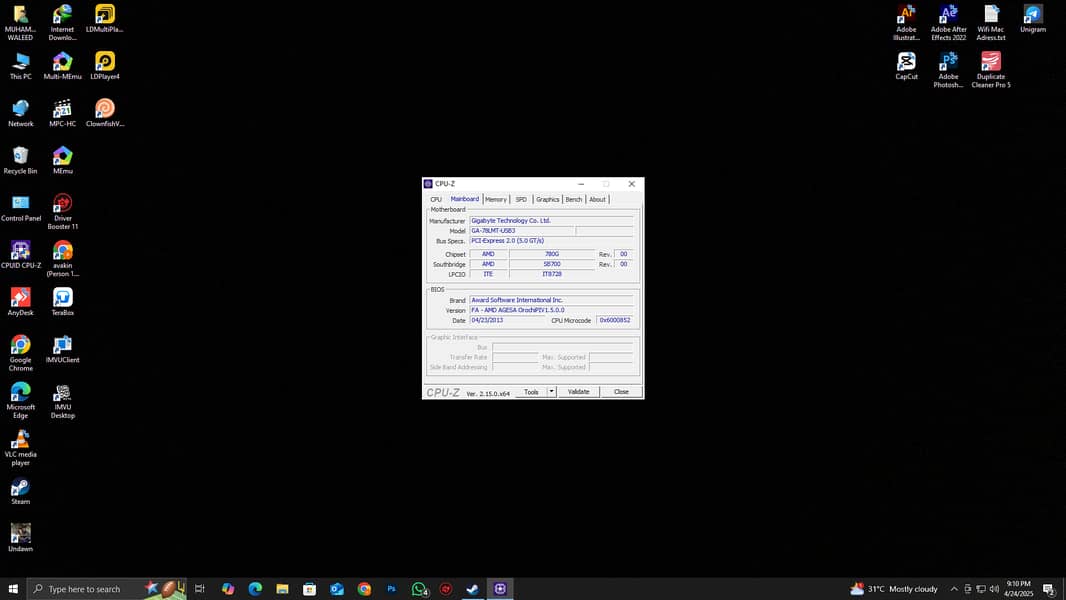Click the Manufacturer field Gigabyte Technology Co. Ltd.
This screenshot has width=1066, height=600.
tap(551, 221)
